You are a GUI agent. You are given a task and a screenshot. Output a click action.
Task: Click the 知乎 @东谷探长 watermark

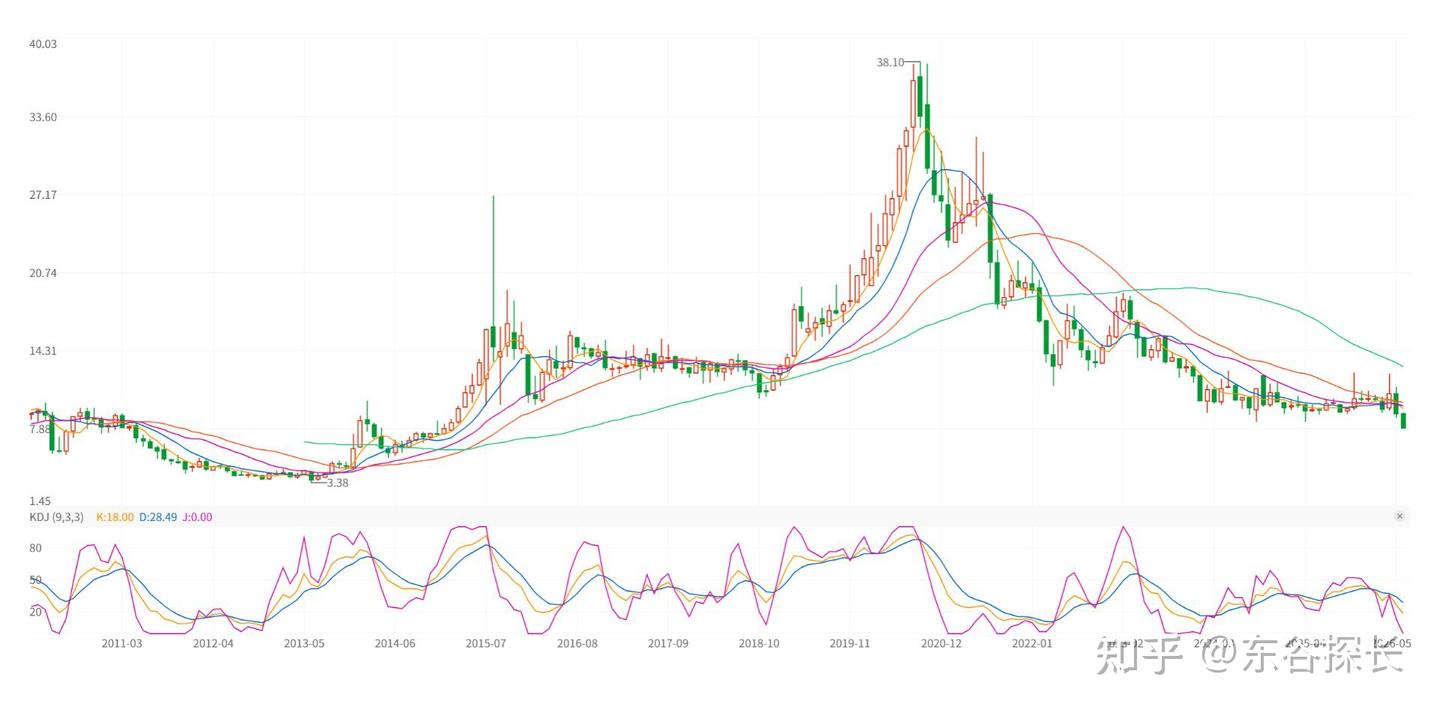[x=1250, y=655]
